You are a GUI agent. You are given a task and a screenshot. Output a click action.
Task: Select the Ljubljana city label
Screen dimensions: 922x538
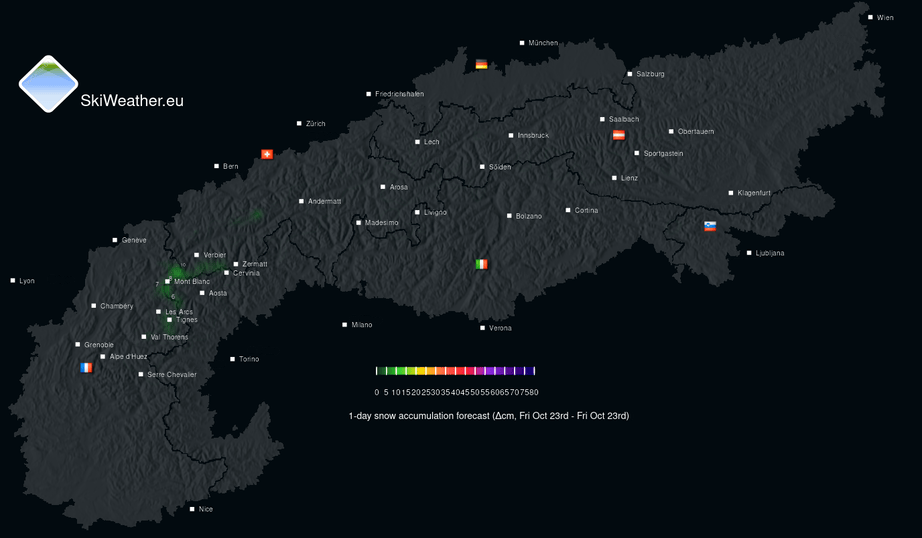click(770, 253)
